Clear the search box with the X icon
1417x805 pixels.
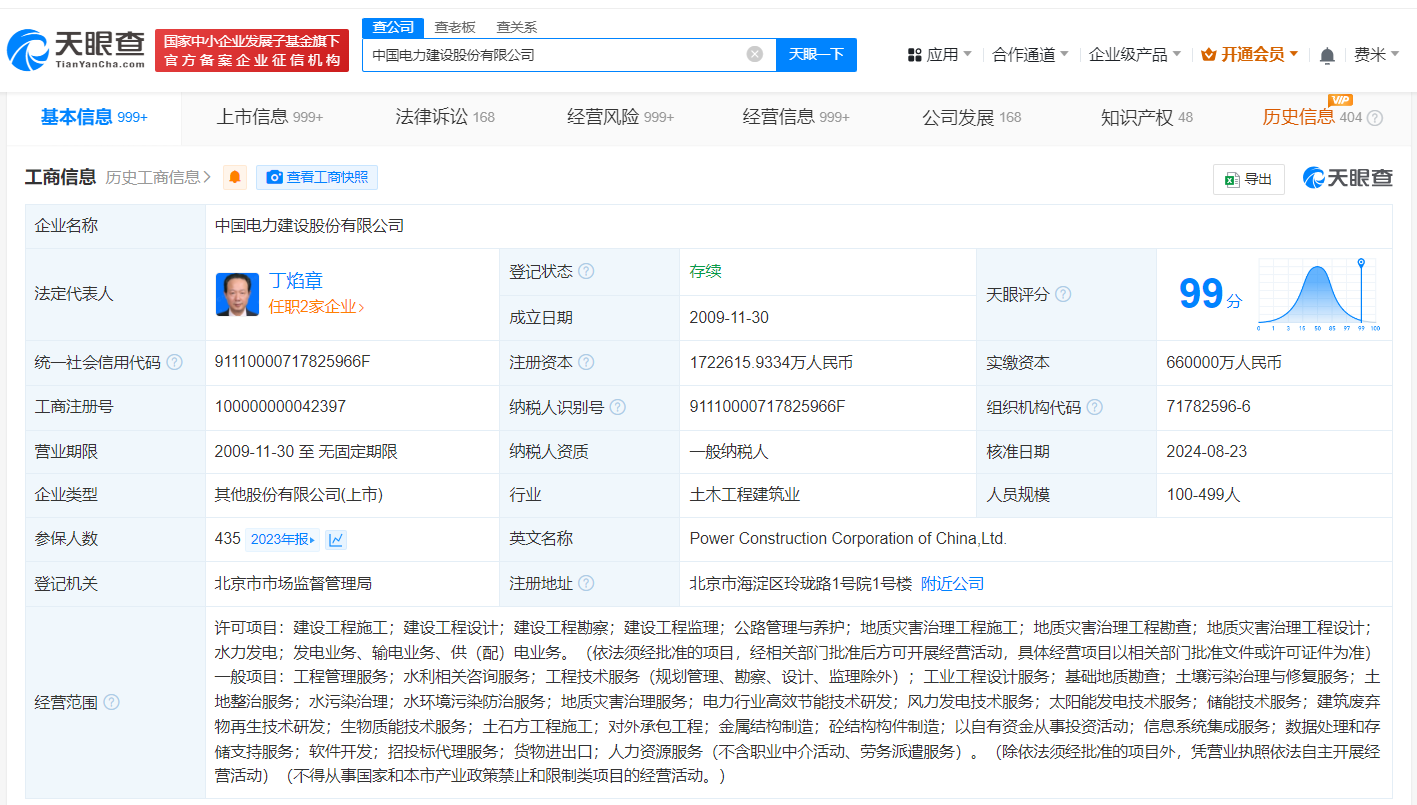(754, 54)
